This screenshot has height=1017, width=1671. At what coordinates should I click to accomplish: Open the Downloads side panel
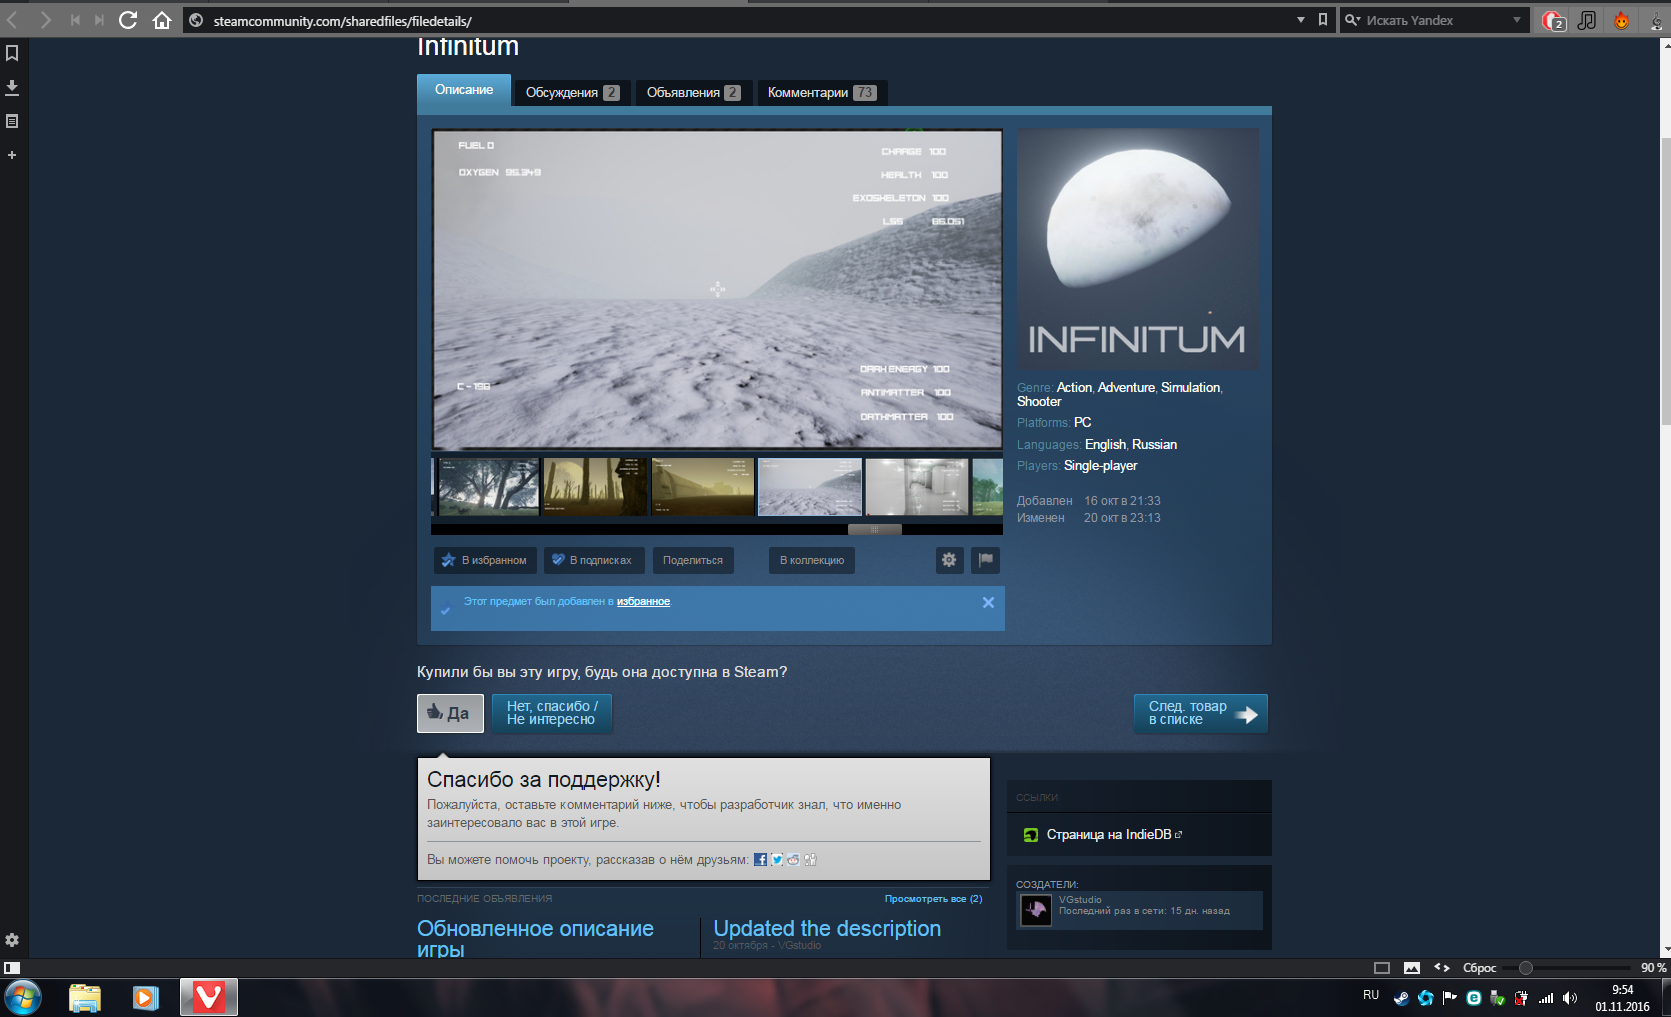tap(12, 87)
